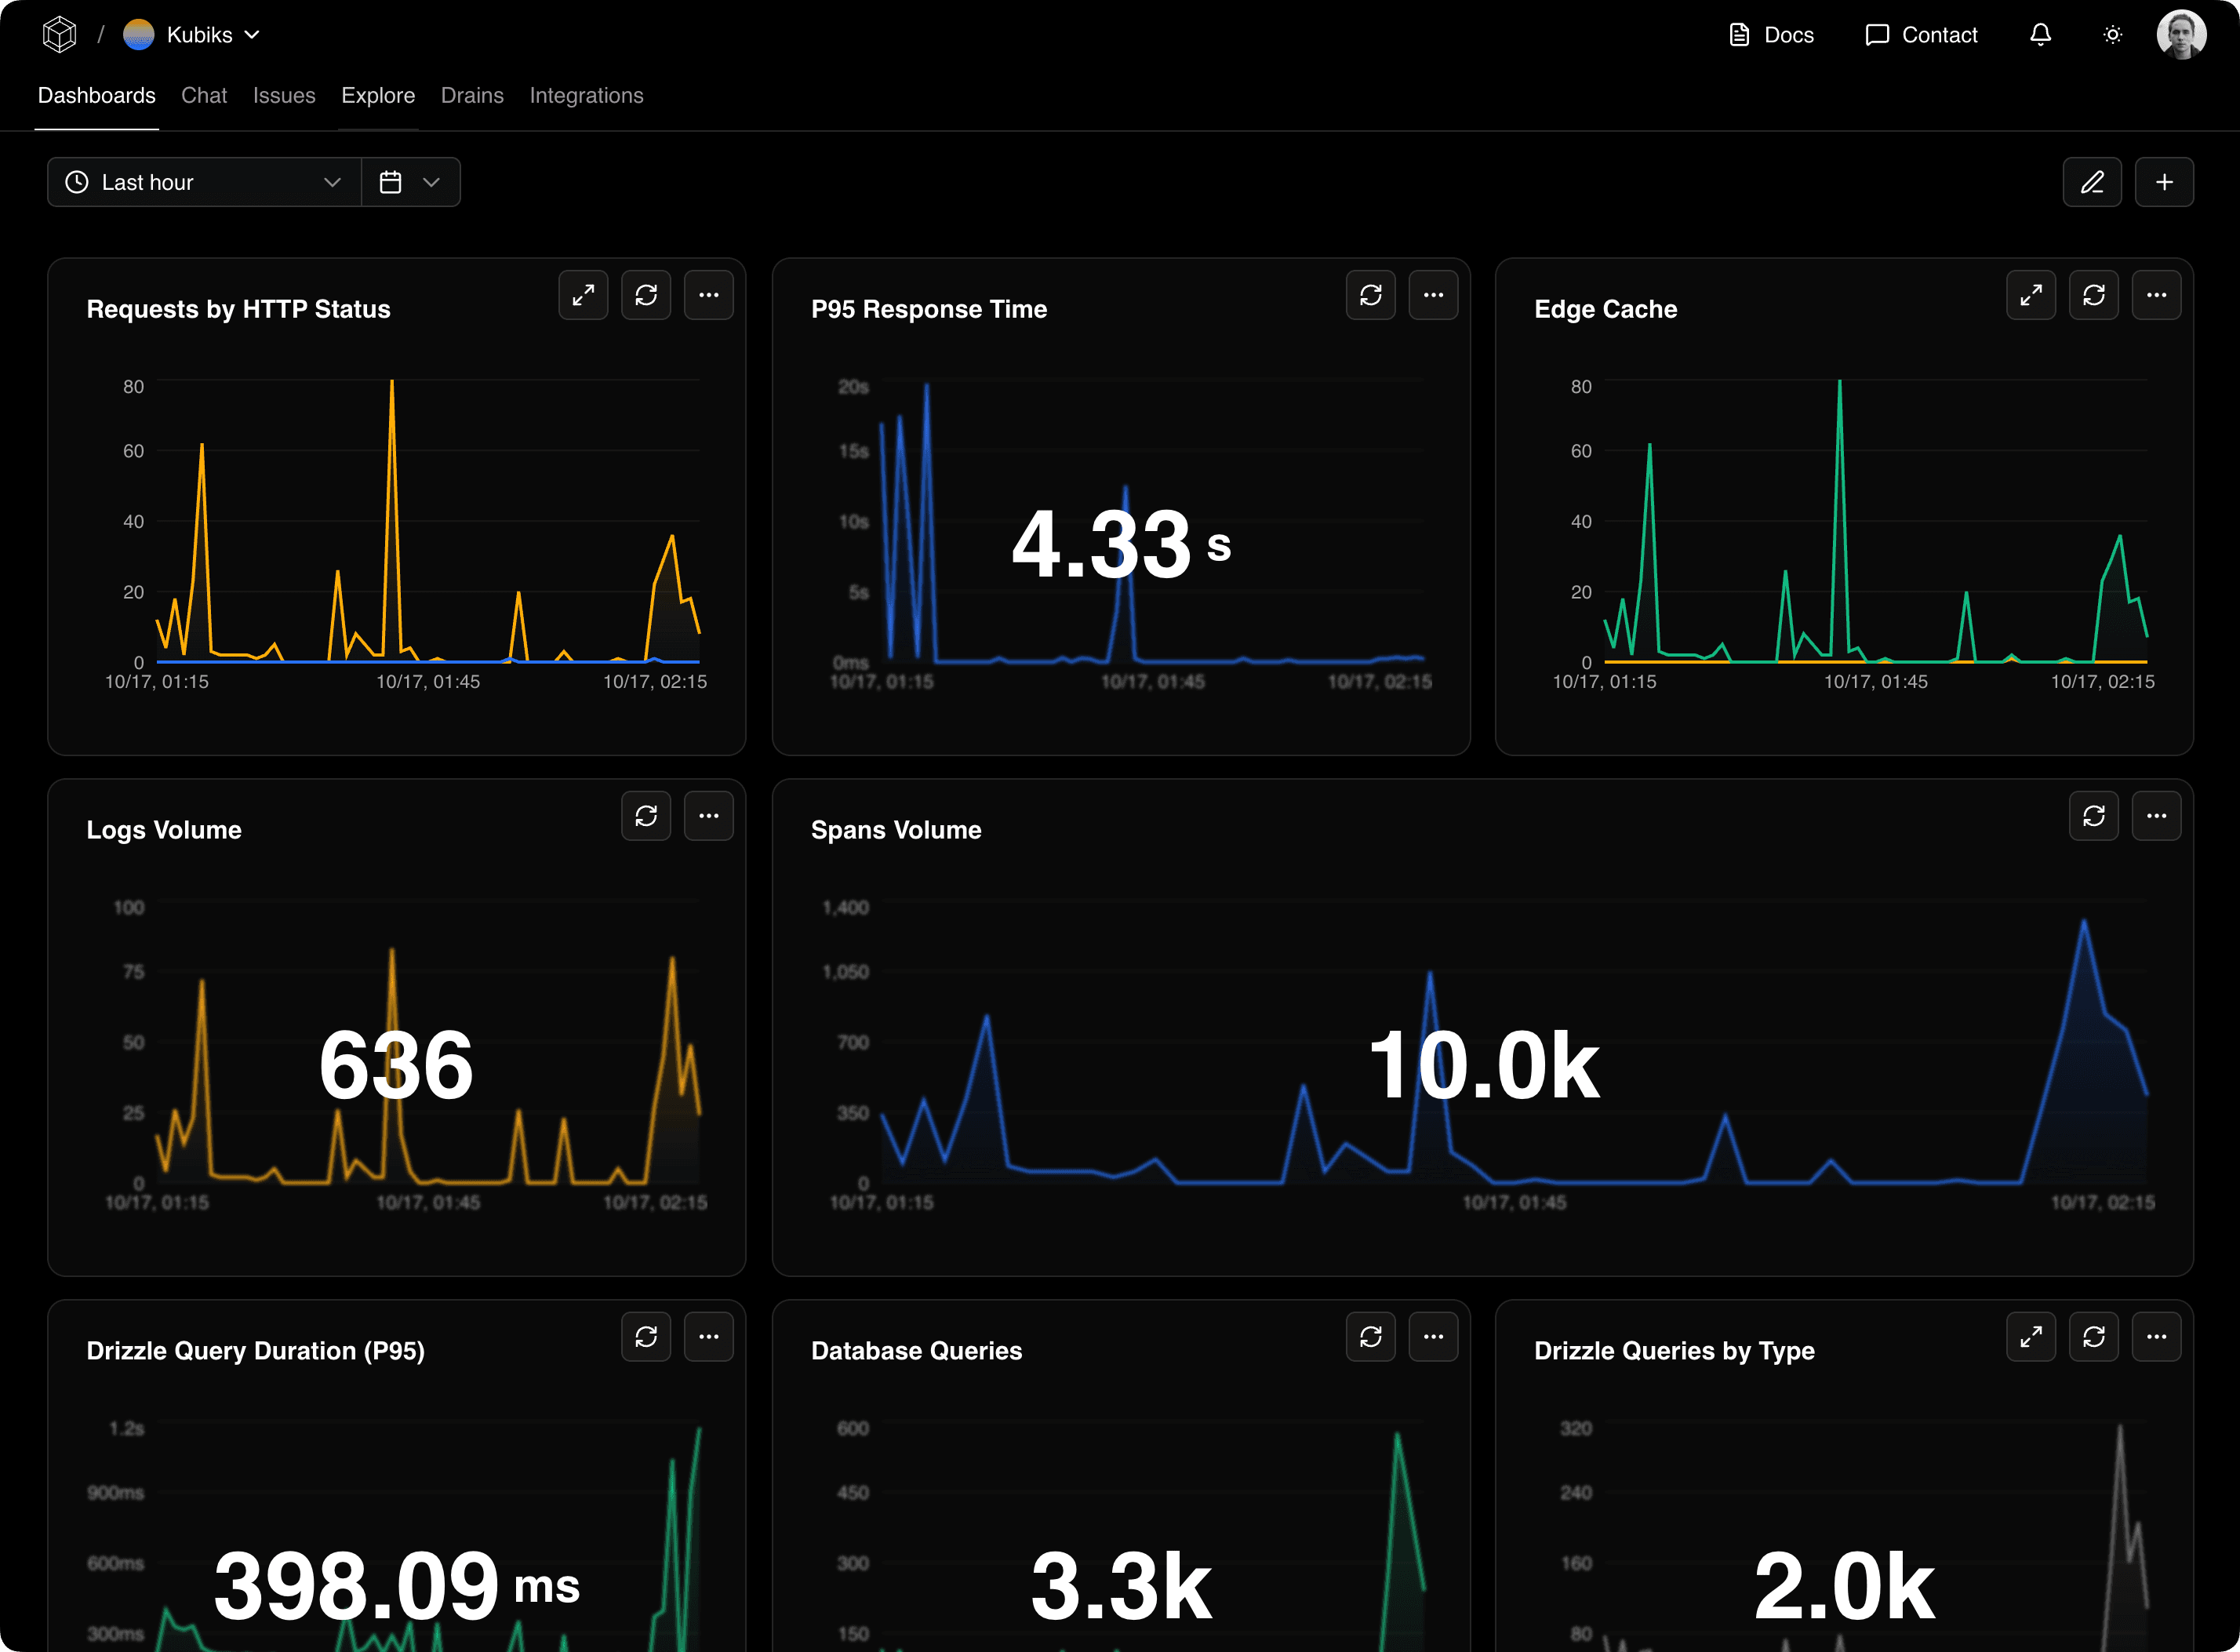Refresh the Spans Volume panel
The width and height of the screenshot is (2240, 1652).
point(2094,816)
